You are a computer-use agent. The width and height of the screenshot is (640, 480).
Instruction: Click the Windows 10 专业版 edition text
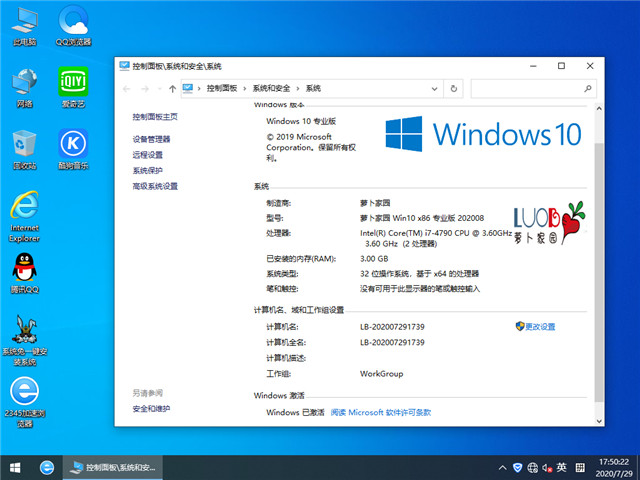click(301, 121)
